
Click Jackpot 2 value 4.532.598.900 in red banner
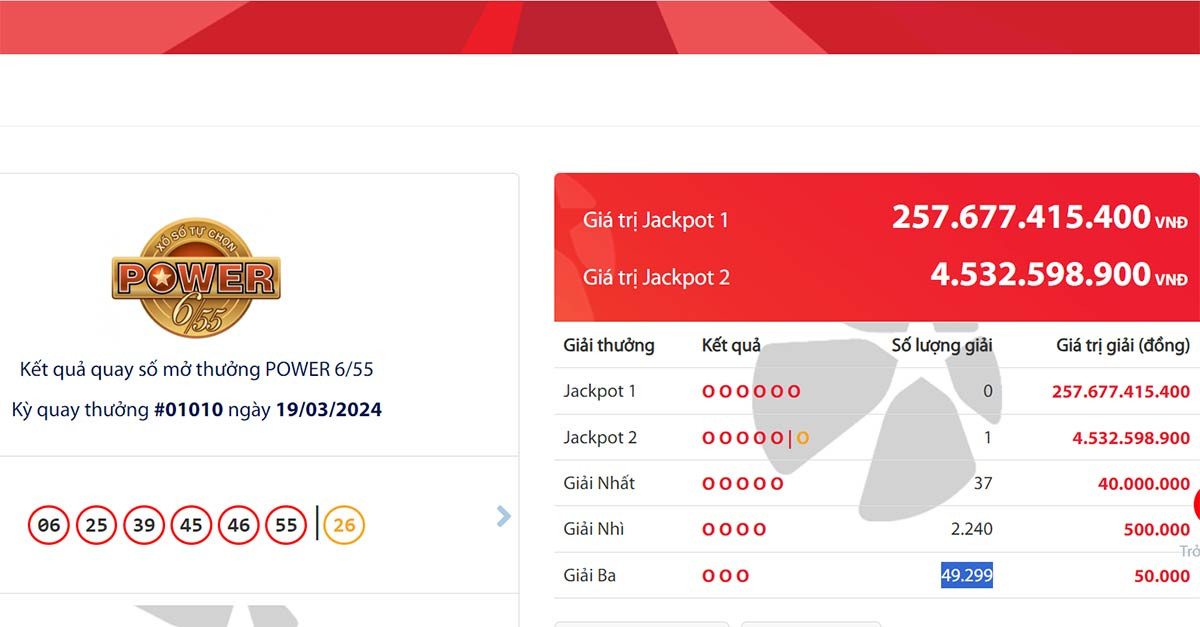click(x=1040, y=275)
